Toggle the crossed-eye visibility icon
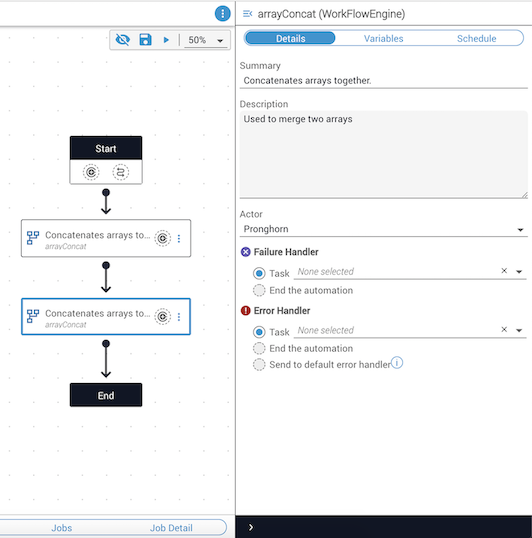 click(x=122, y=40)
